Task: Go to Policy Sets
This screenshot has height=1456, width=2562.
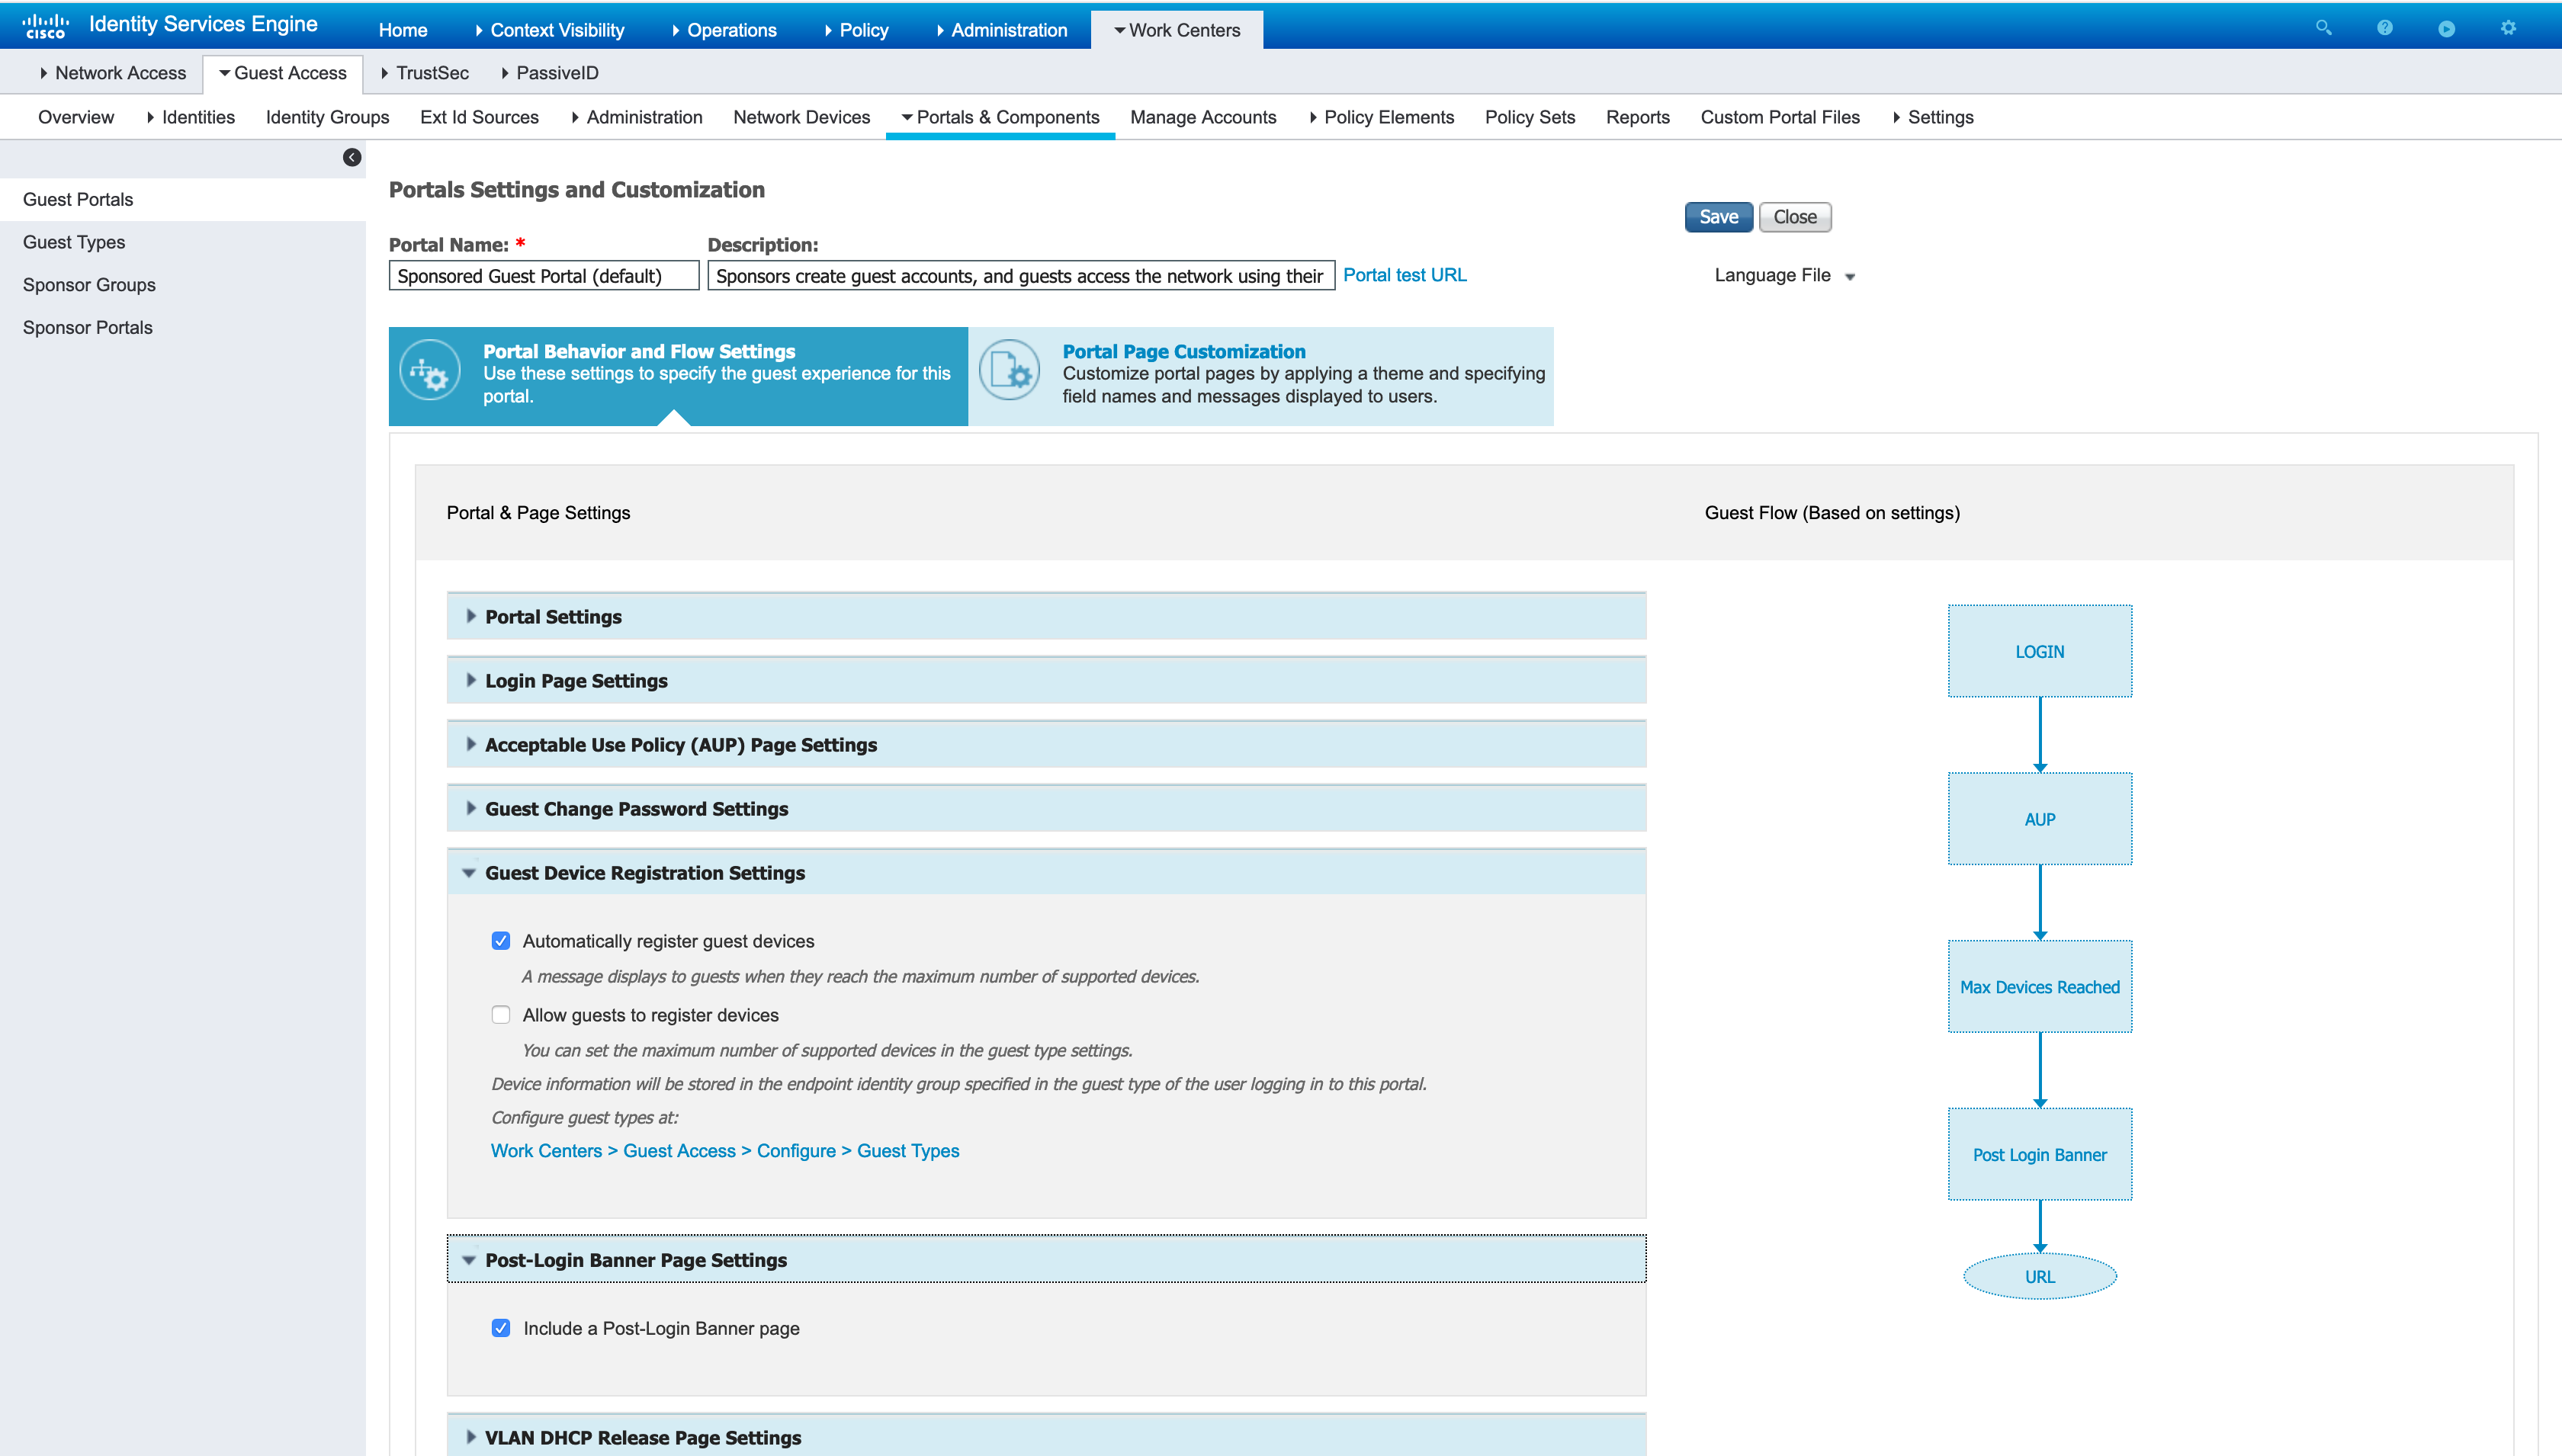Action: 1530,117
